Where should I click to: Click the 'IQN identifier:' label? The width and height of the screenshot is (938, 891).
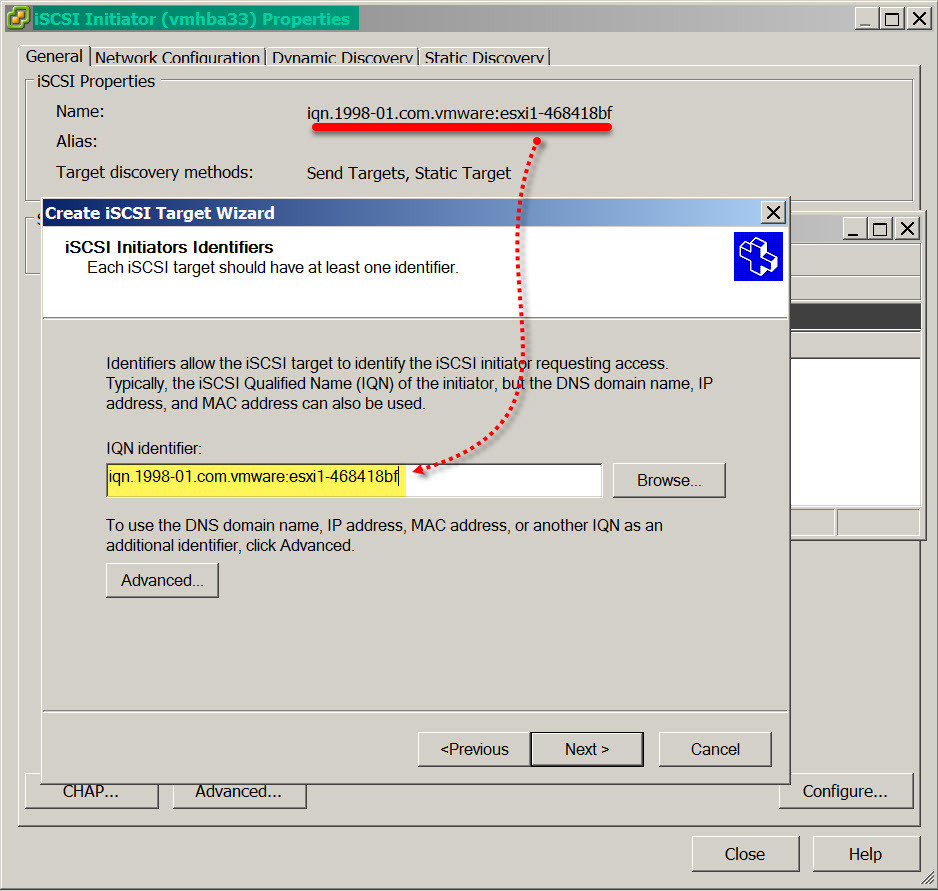[x=154, y=448]
